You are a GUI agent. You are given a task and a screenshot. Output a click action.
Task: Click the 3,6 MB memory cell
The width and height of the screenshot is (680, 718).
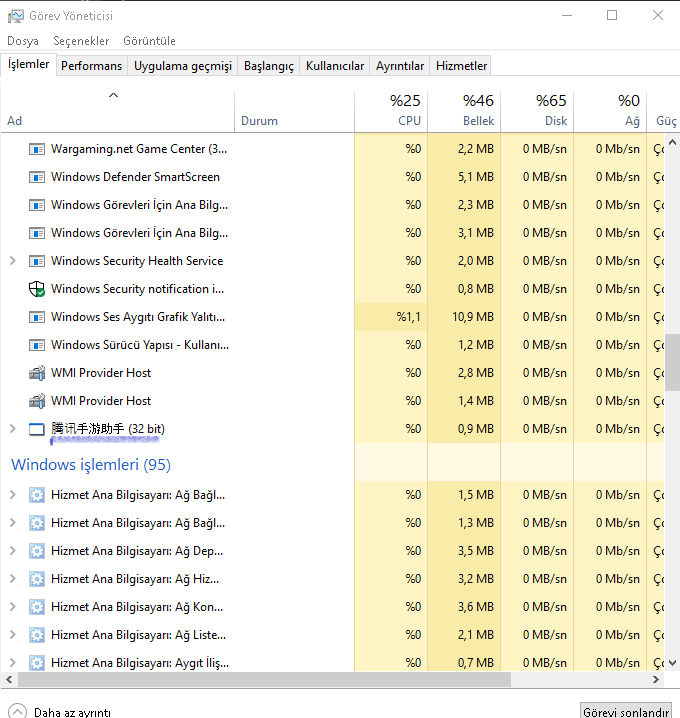[464, 607]
